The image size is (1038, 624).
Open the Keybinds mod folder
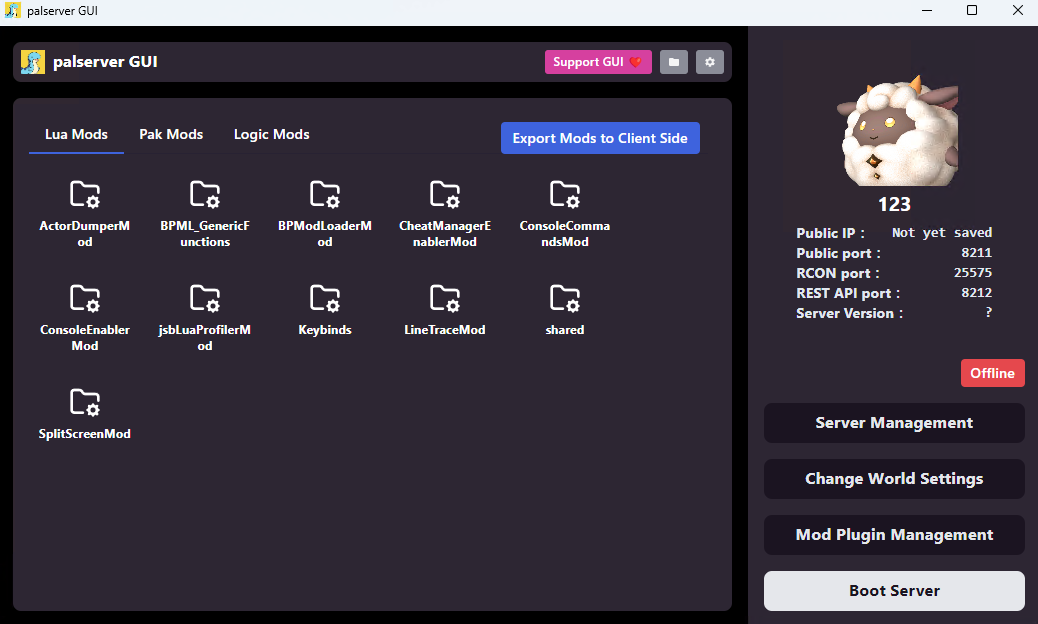tap(324, 298)
